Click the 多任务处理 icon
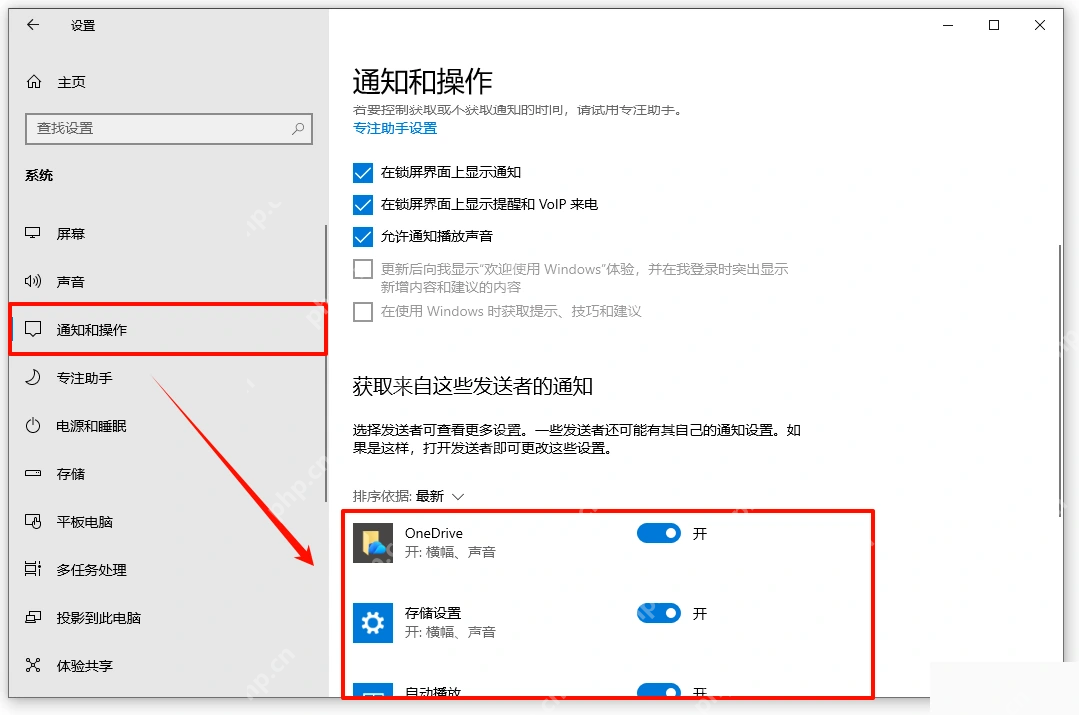The height and width of the screenshot is (715, 1079). pyautogui.click(x=32, y=569)
